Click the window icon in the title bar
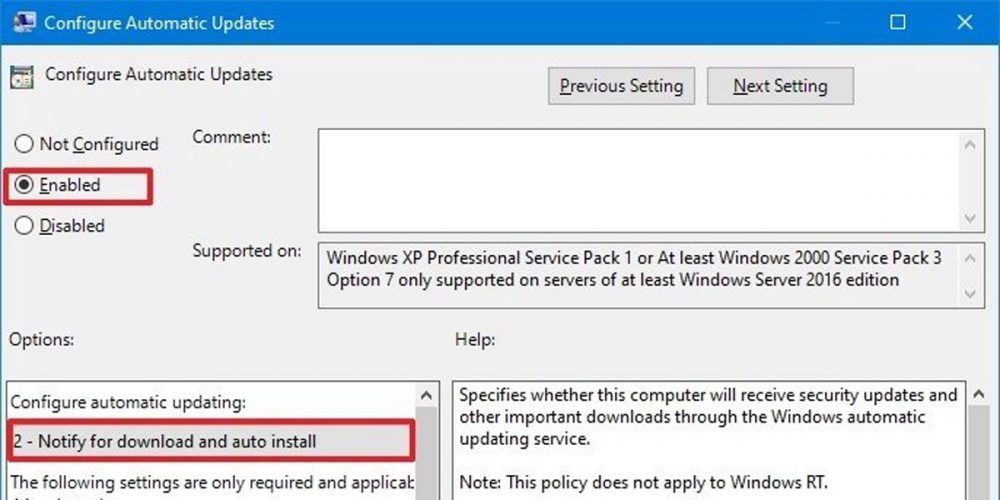Image resolution: width=1000 pixels, height=500 pixels. pos(18,22)
